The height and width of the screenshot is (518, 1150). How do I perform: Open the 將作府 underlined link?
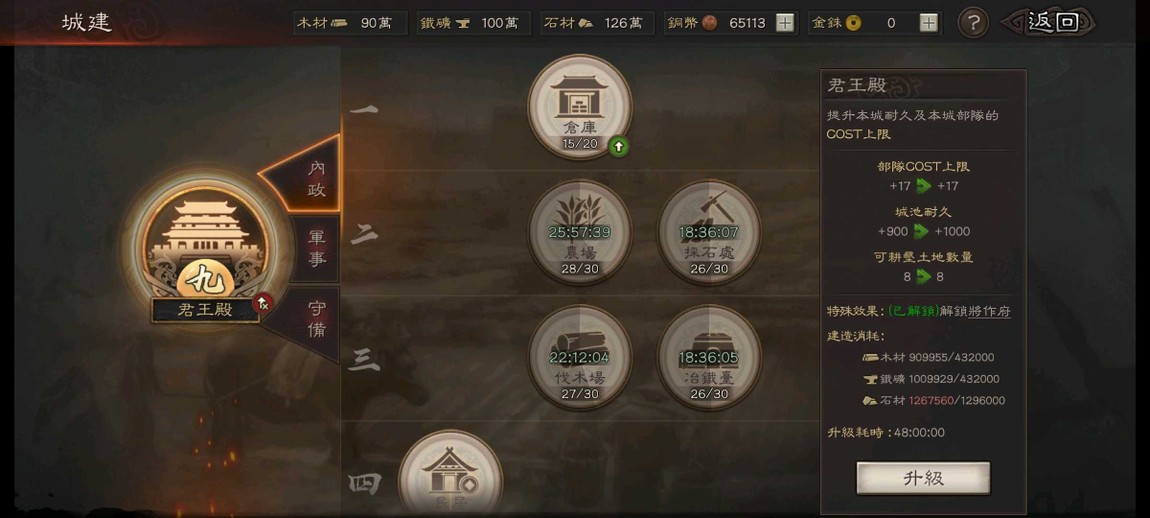point(989,311)
